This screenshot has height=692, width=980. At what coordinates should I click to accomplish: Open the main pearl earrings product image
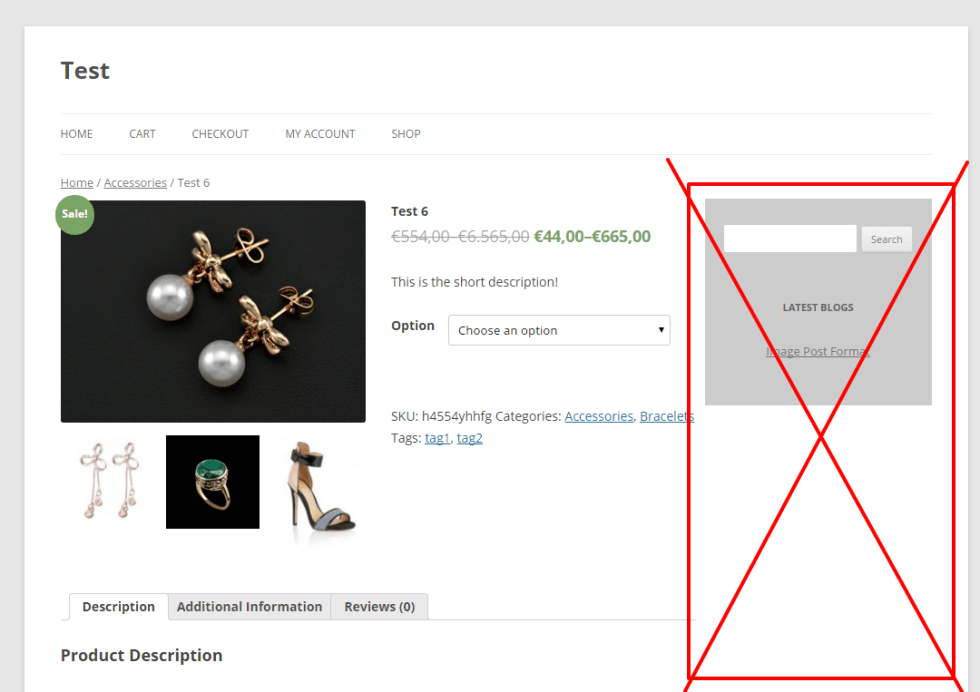click(213, 311)
